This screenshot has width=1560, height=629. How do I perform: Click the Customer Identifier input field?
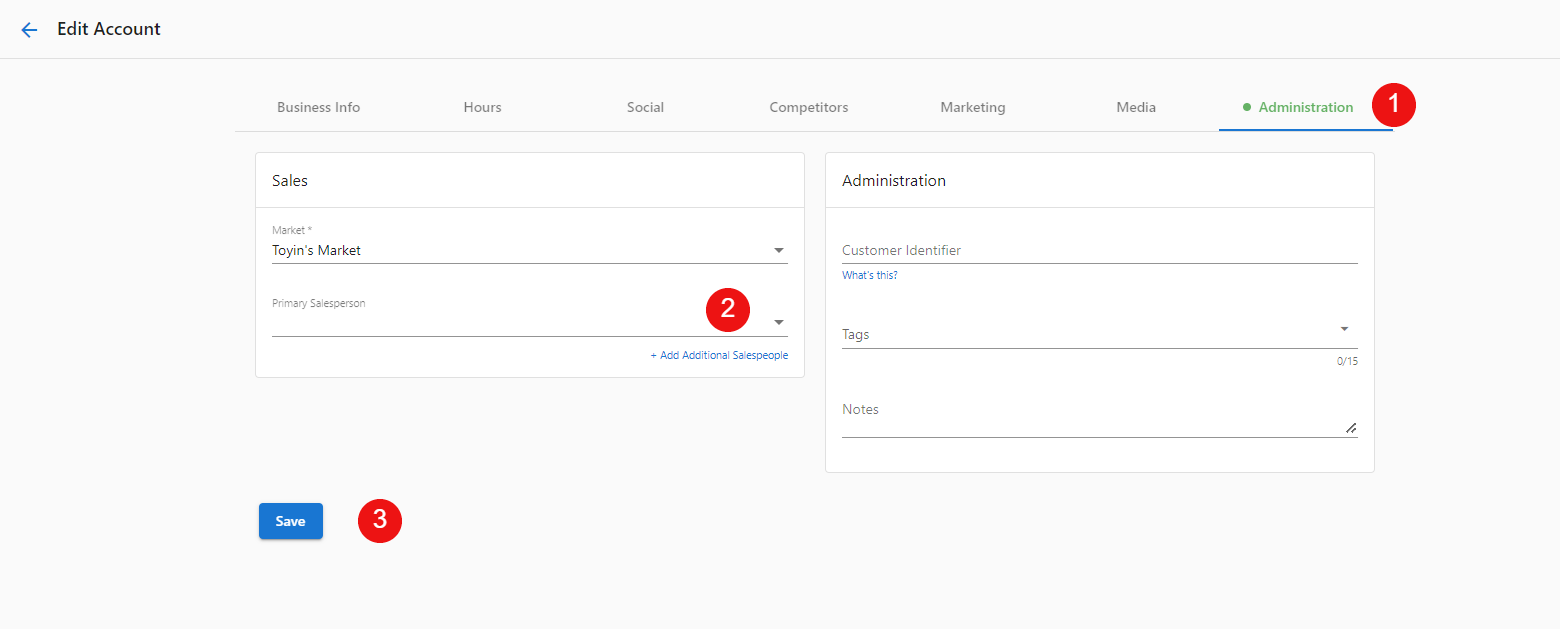(x=1100, y=250)
